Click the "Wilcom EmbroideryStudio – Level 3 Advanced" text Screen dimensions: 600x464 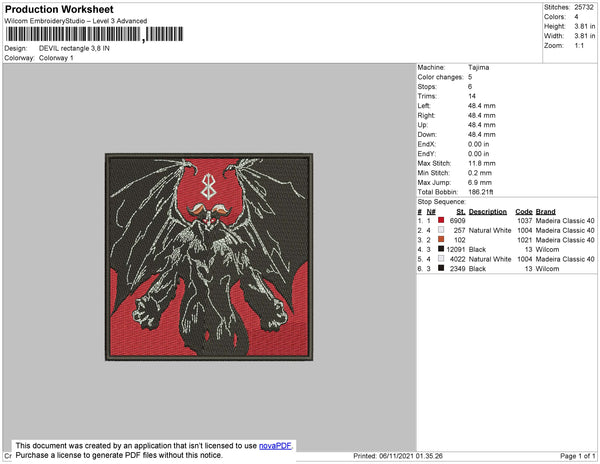pos(76,21)
